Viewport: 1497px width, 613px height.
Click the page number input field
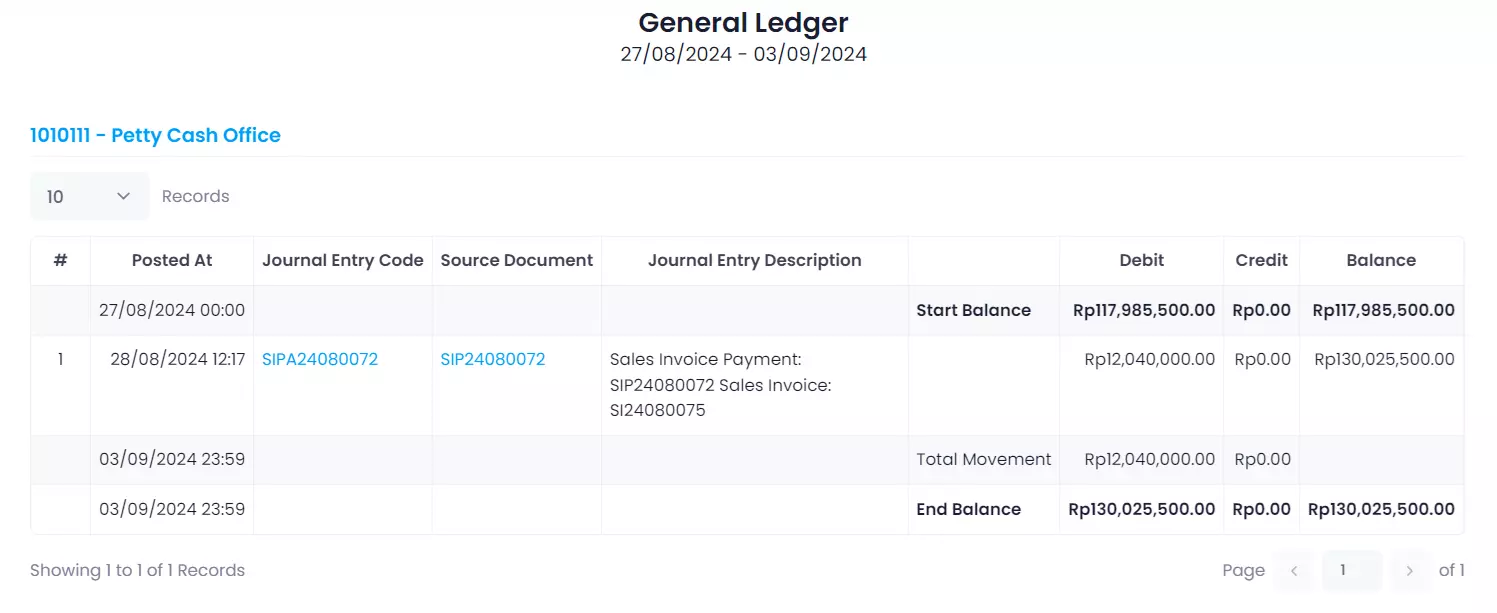pos(1351,571)
